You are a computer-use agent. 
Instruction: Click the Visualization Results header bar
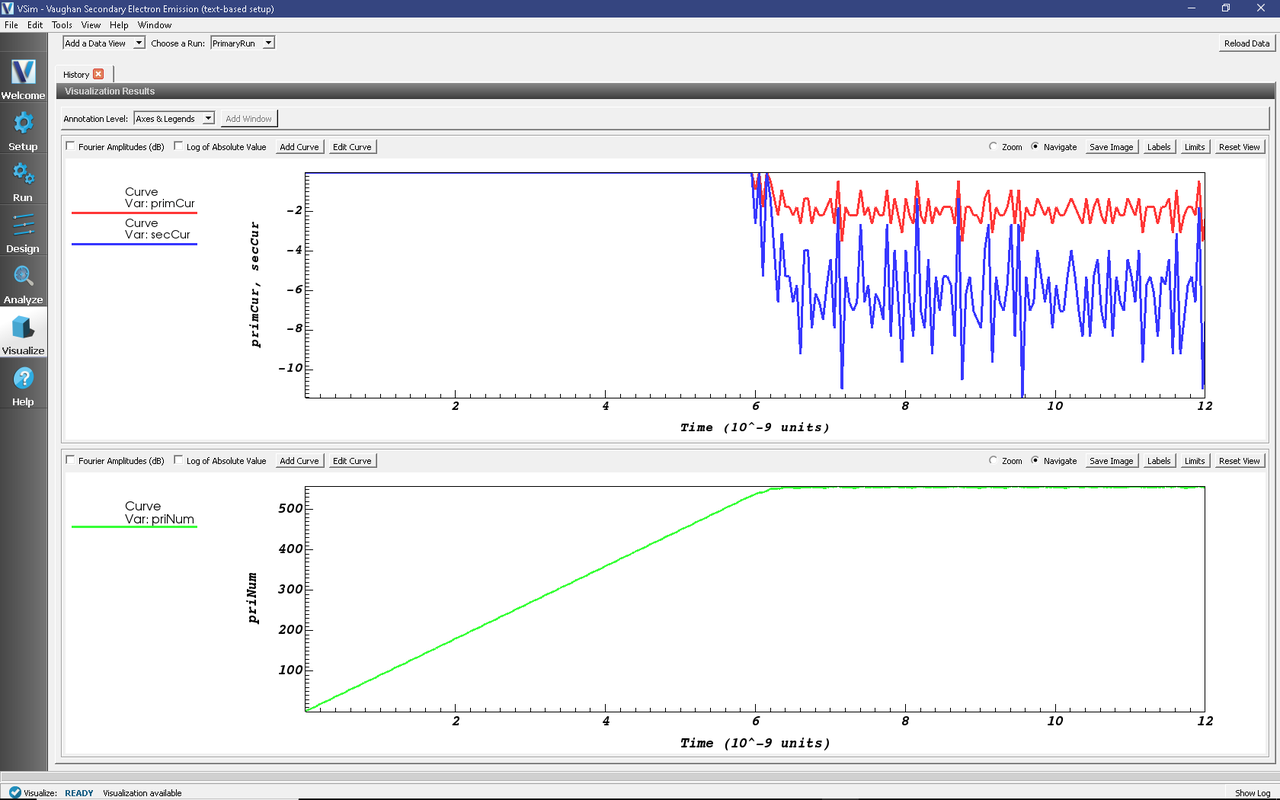(x=667, y=91)
